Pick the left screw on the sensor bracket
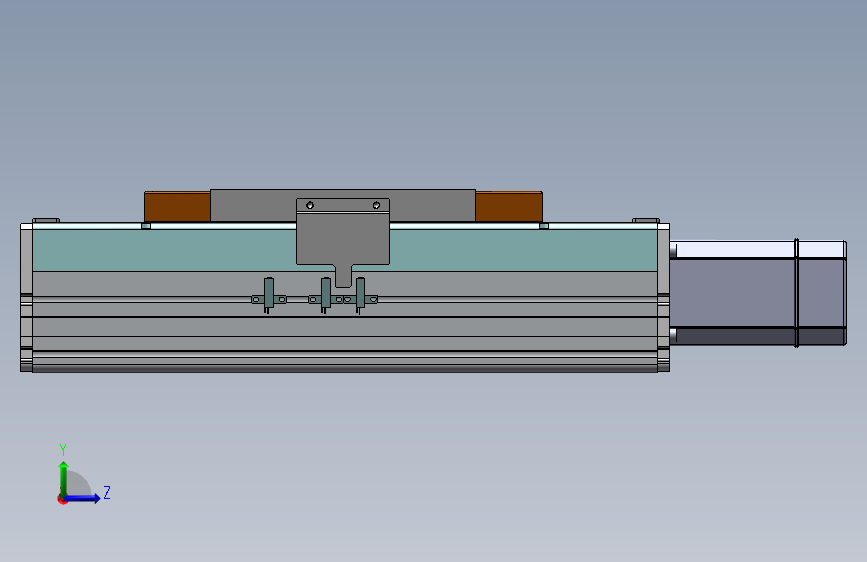The image size is (867, 562). tap(310, 205)
